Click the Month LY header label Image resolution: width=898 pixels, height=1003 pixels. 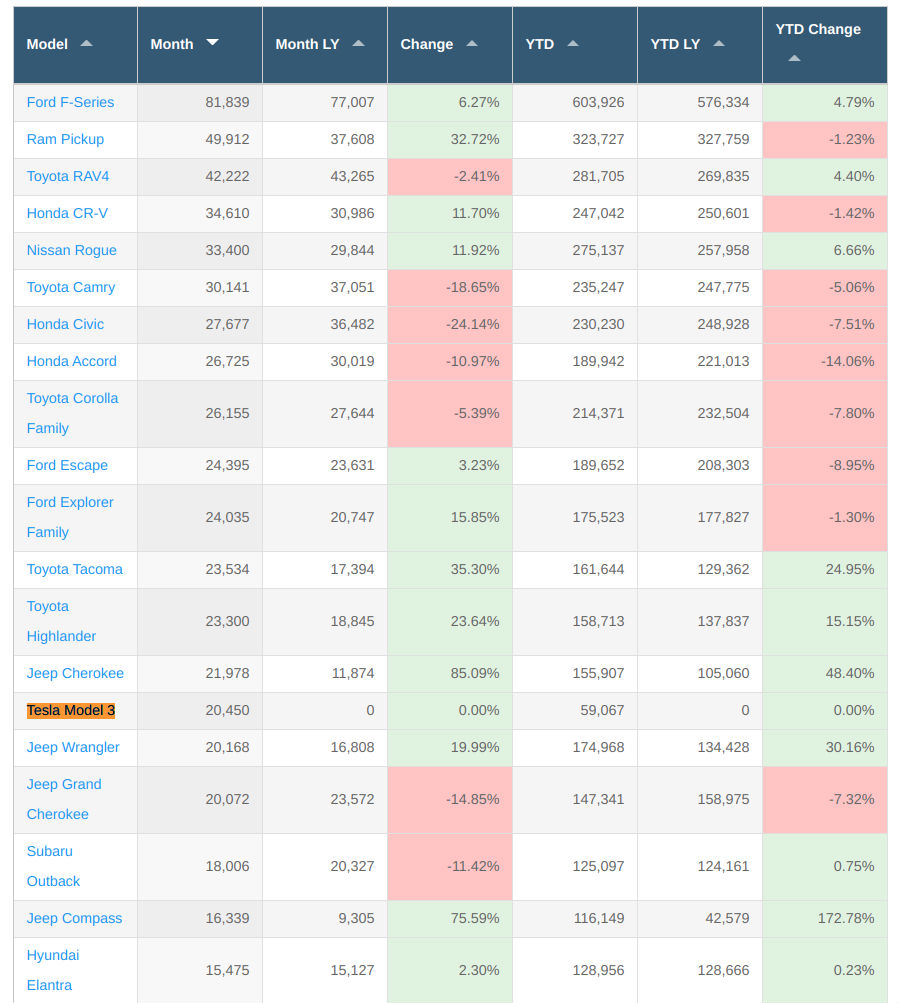click(308, 44)
